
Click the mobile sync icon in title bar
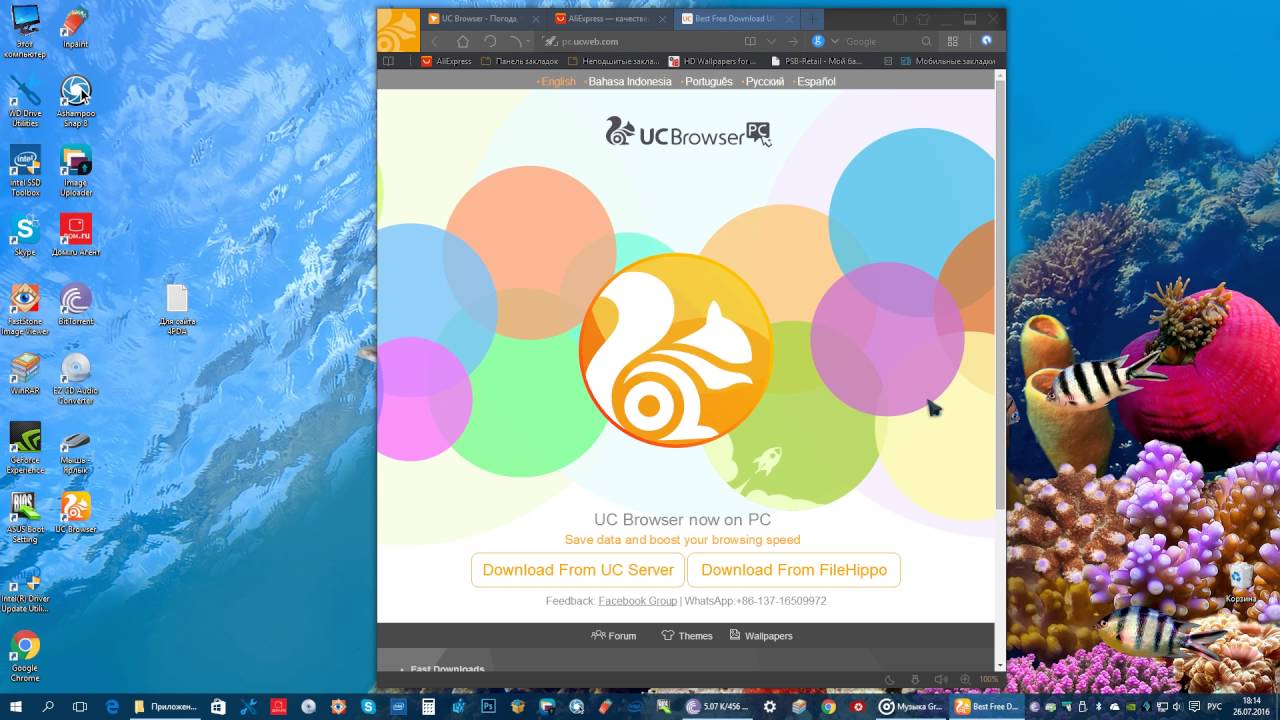(x=900, y=19)
